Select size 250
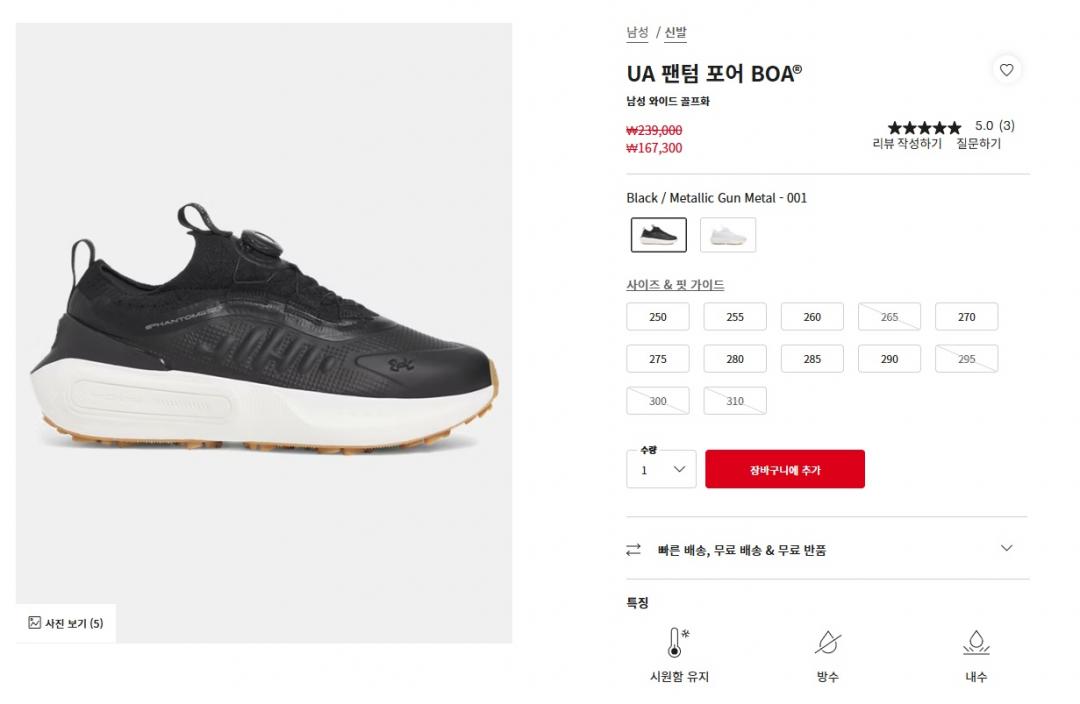The width and height of the screenshot is (1080, 704). [x=658, y=317]
